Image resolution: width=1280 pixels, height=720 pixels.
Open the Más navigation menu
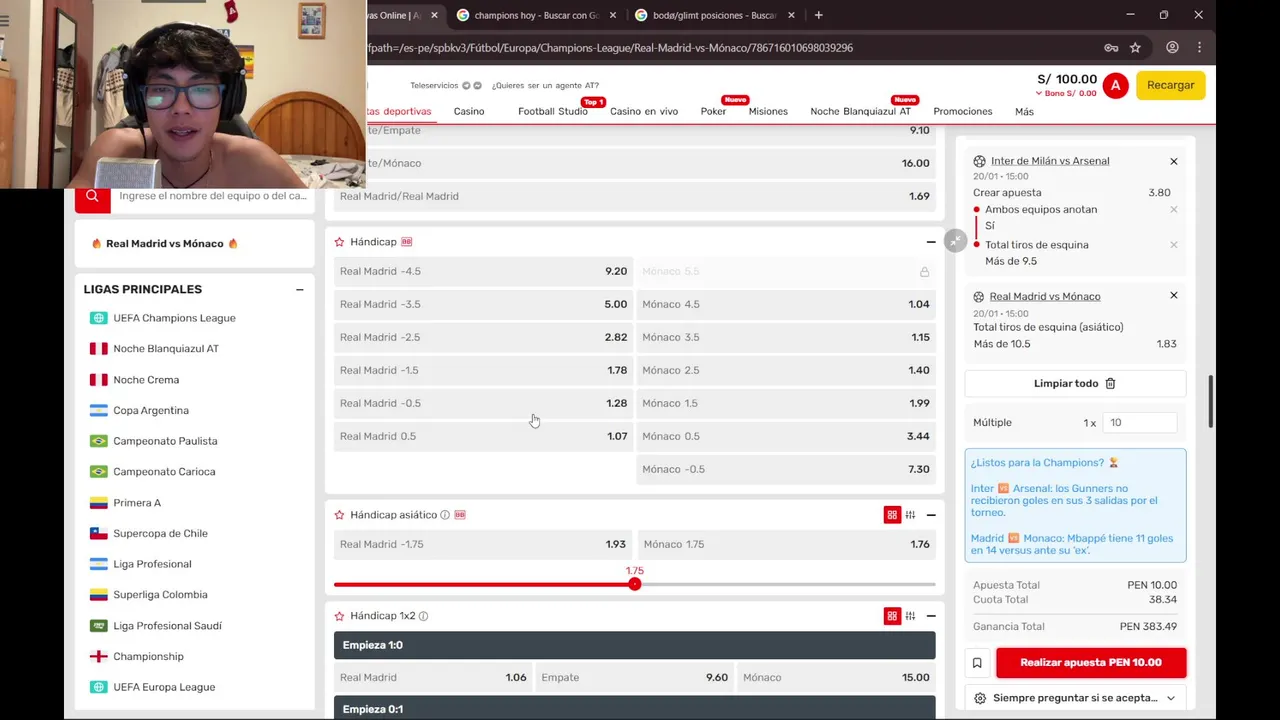pyautogui.click(x=1024, y=112)
